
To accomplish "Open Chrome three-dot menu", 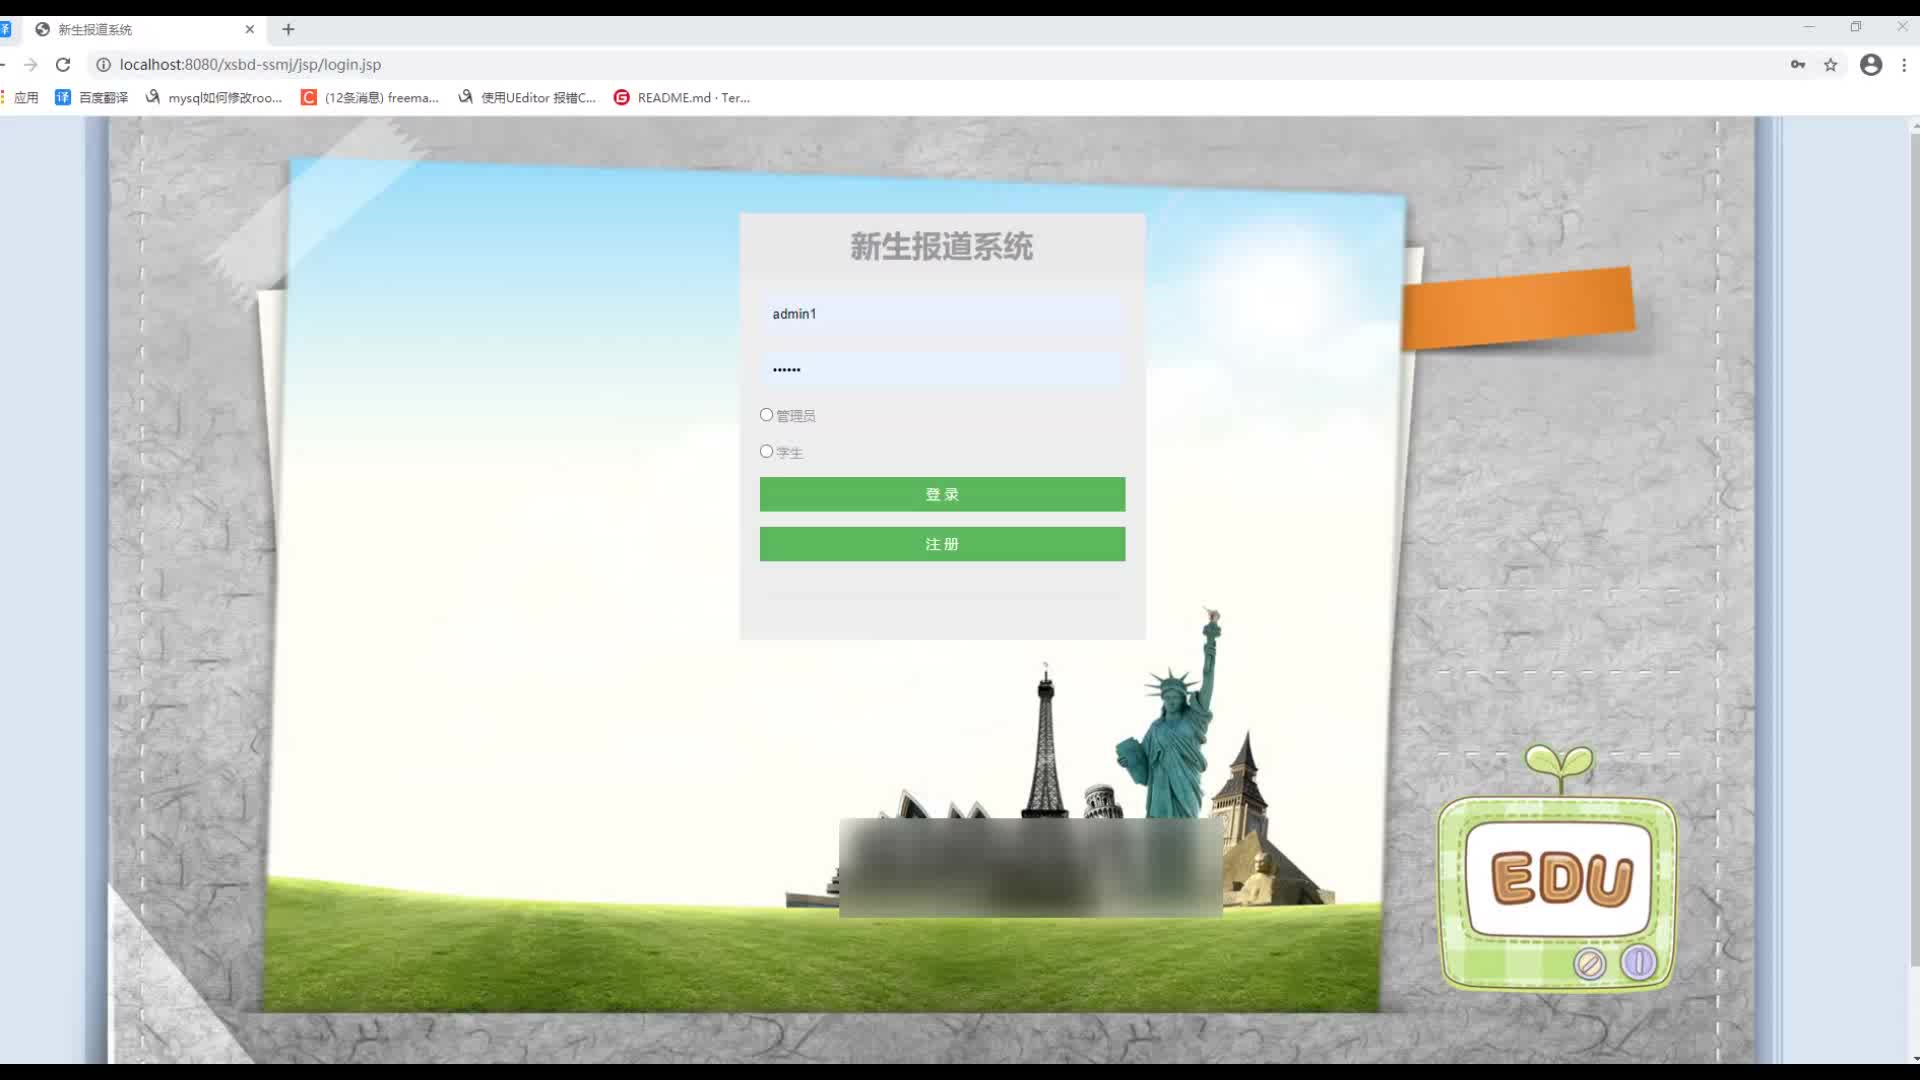I will [x=1904, y=65].
